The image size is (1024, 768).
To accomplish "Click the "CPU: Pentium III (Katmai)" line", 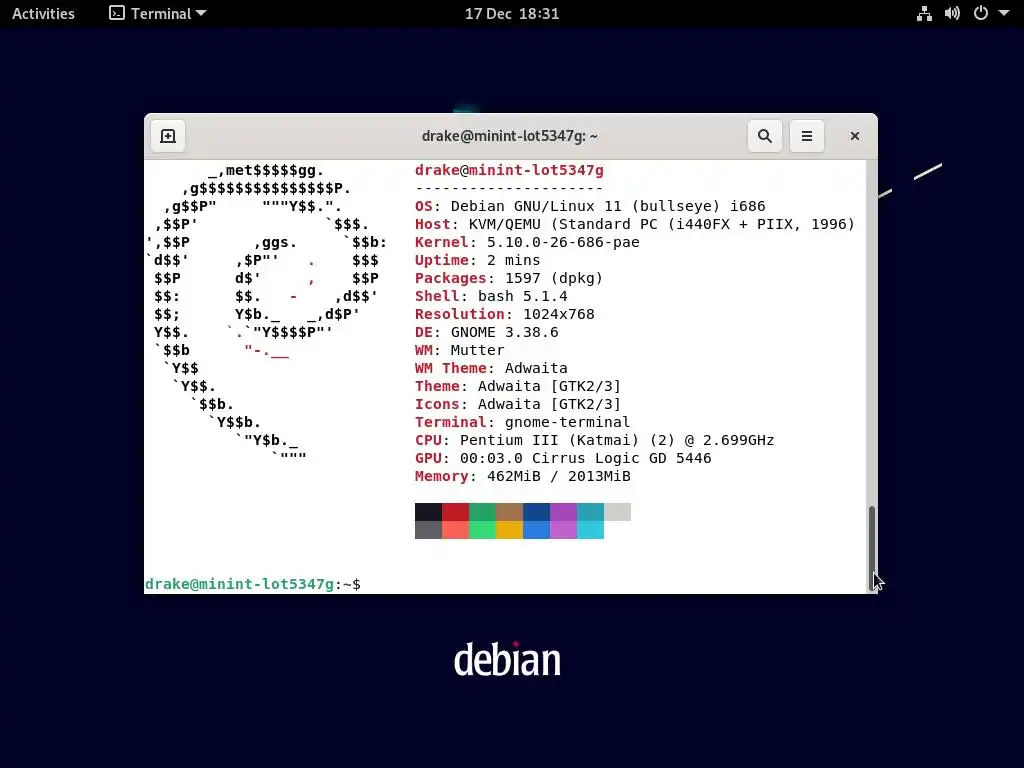I will (x=594, y=440).
